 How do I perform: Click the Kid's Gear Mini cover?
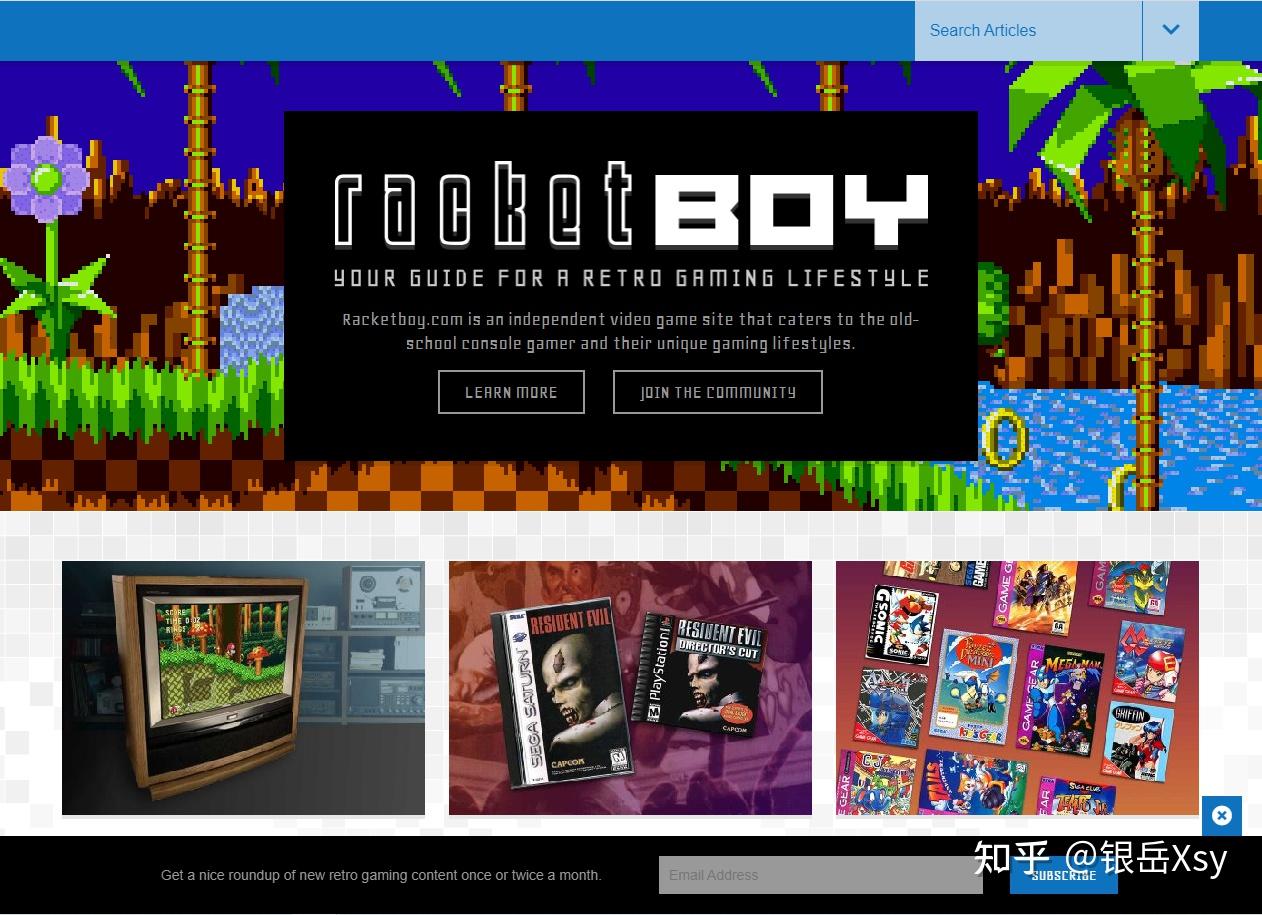(975, 681)
